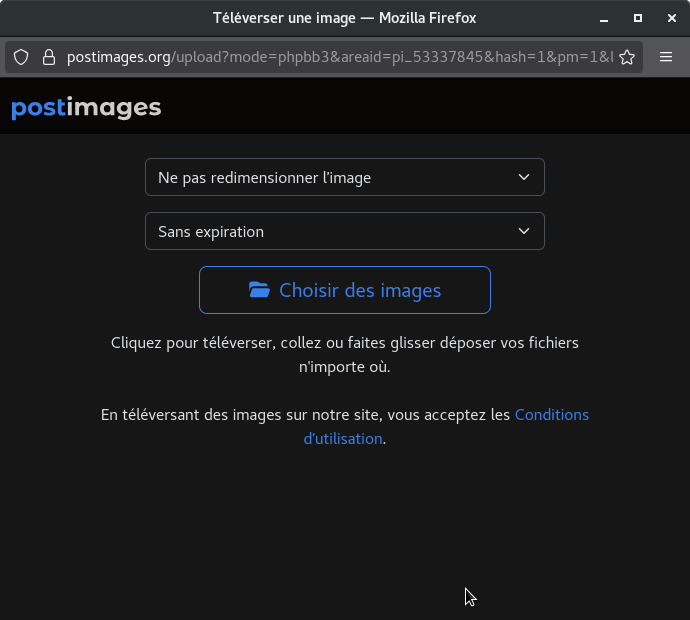
Task: Click the folder icon in Choisir des images
Action: (259, 290)
